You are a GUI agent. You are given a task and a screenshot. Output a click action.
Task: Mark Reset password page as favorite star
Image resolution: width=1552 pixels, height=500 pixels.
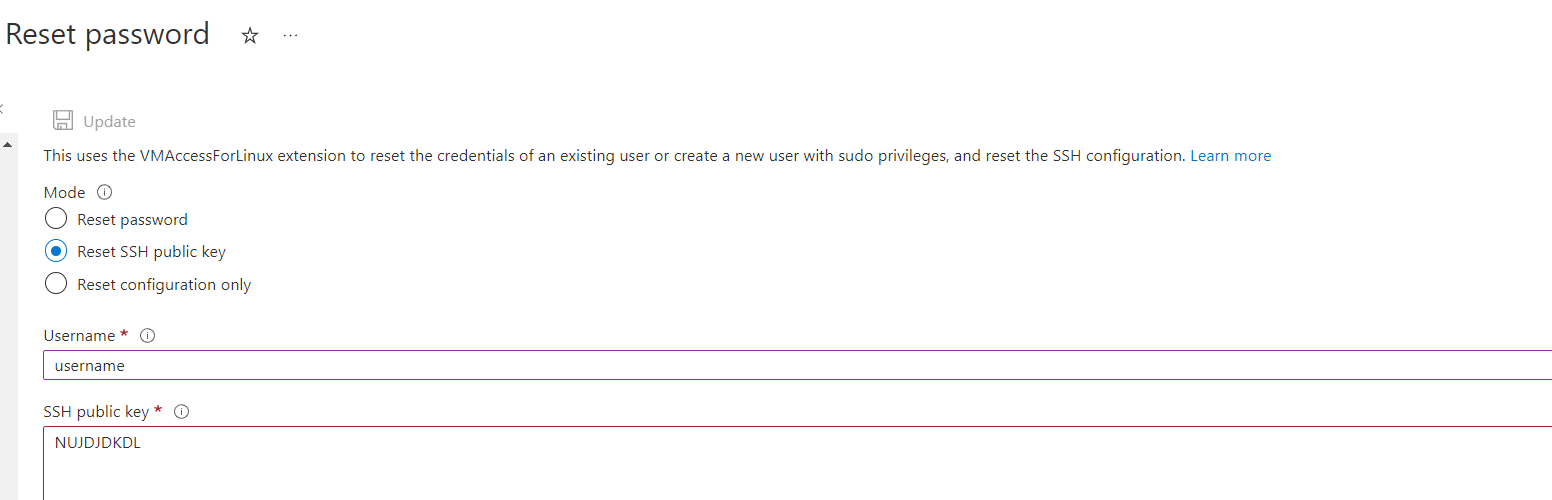(x=250, y=36)
